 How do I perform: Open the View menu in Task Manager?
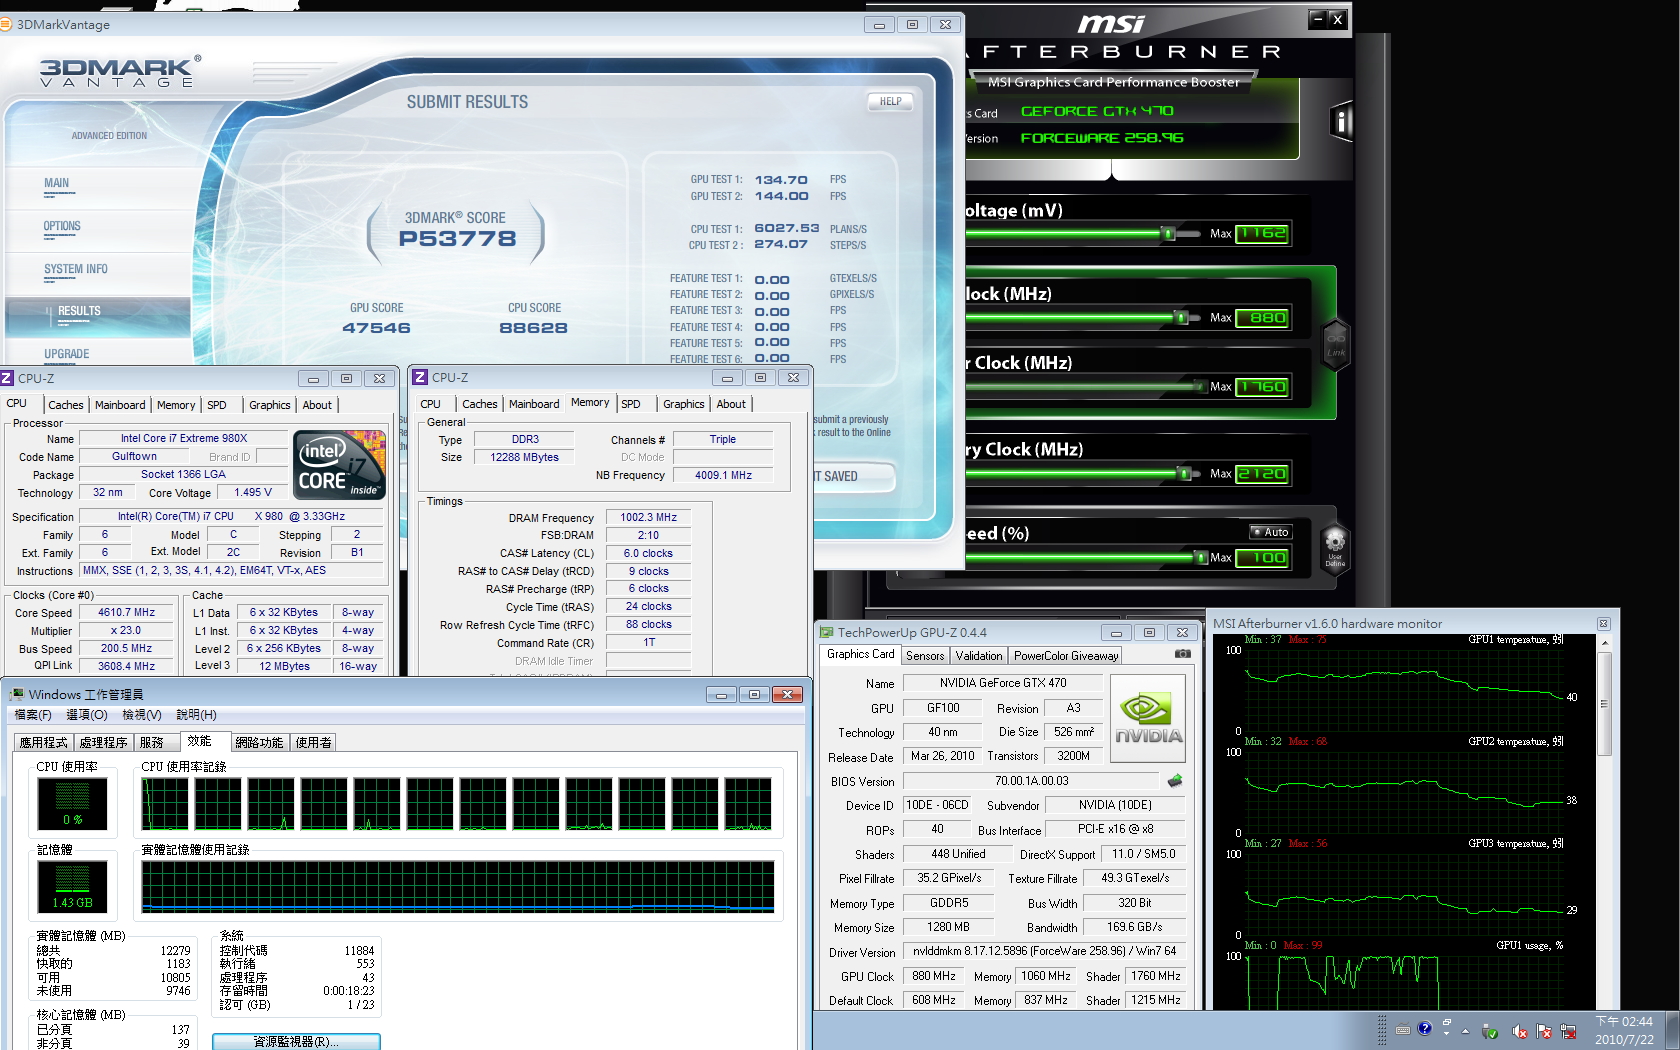tap(141, 715)
